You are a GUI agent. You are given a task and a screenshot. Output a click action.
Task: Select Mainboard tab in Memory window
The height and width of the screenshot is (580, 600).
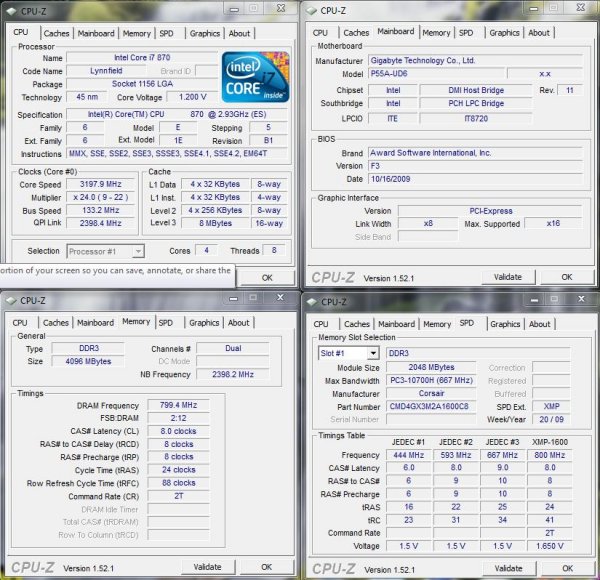96,323
